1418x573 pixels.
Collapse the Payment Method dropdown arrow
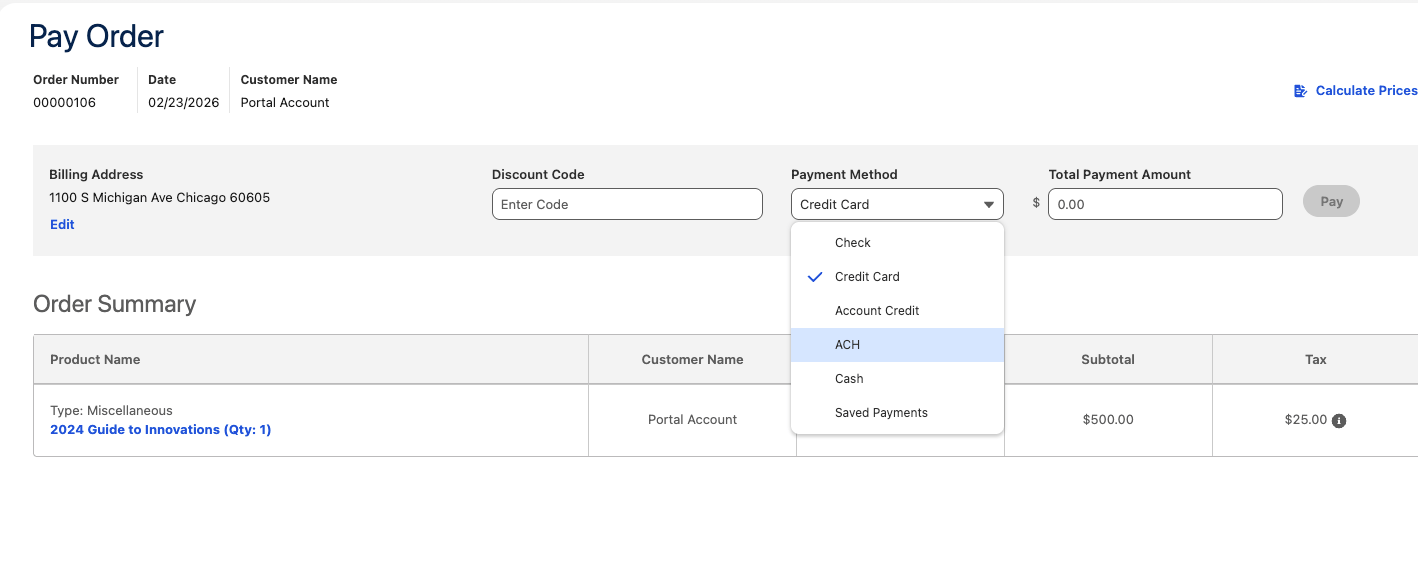[x=989, y=204]
